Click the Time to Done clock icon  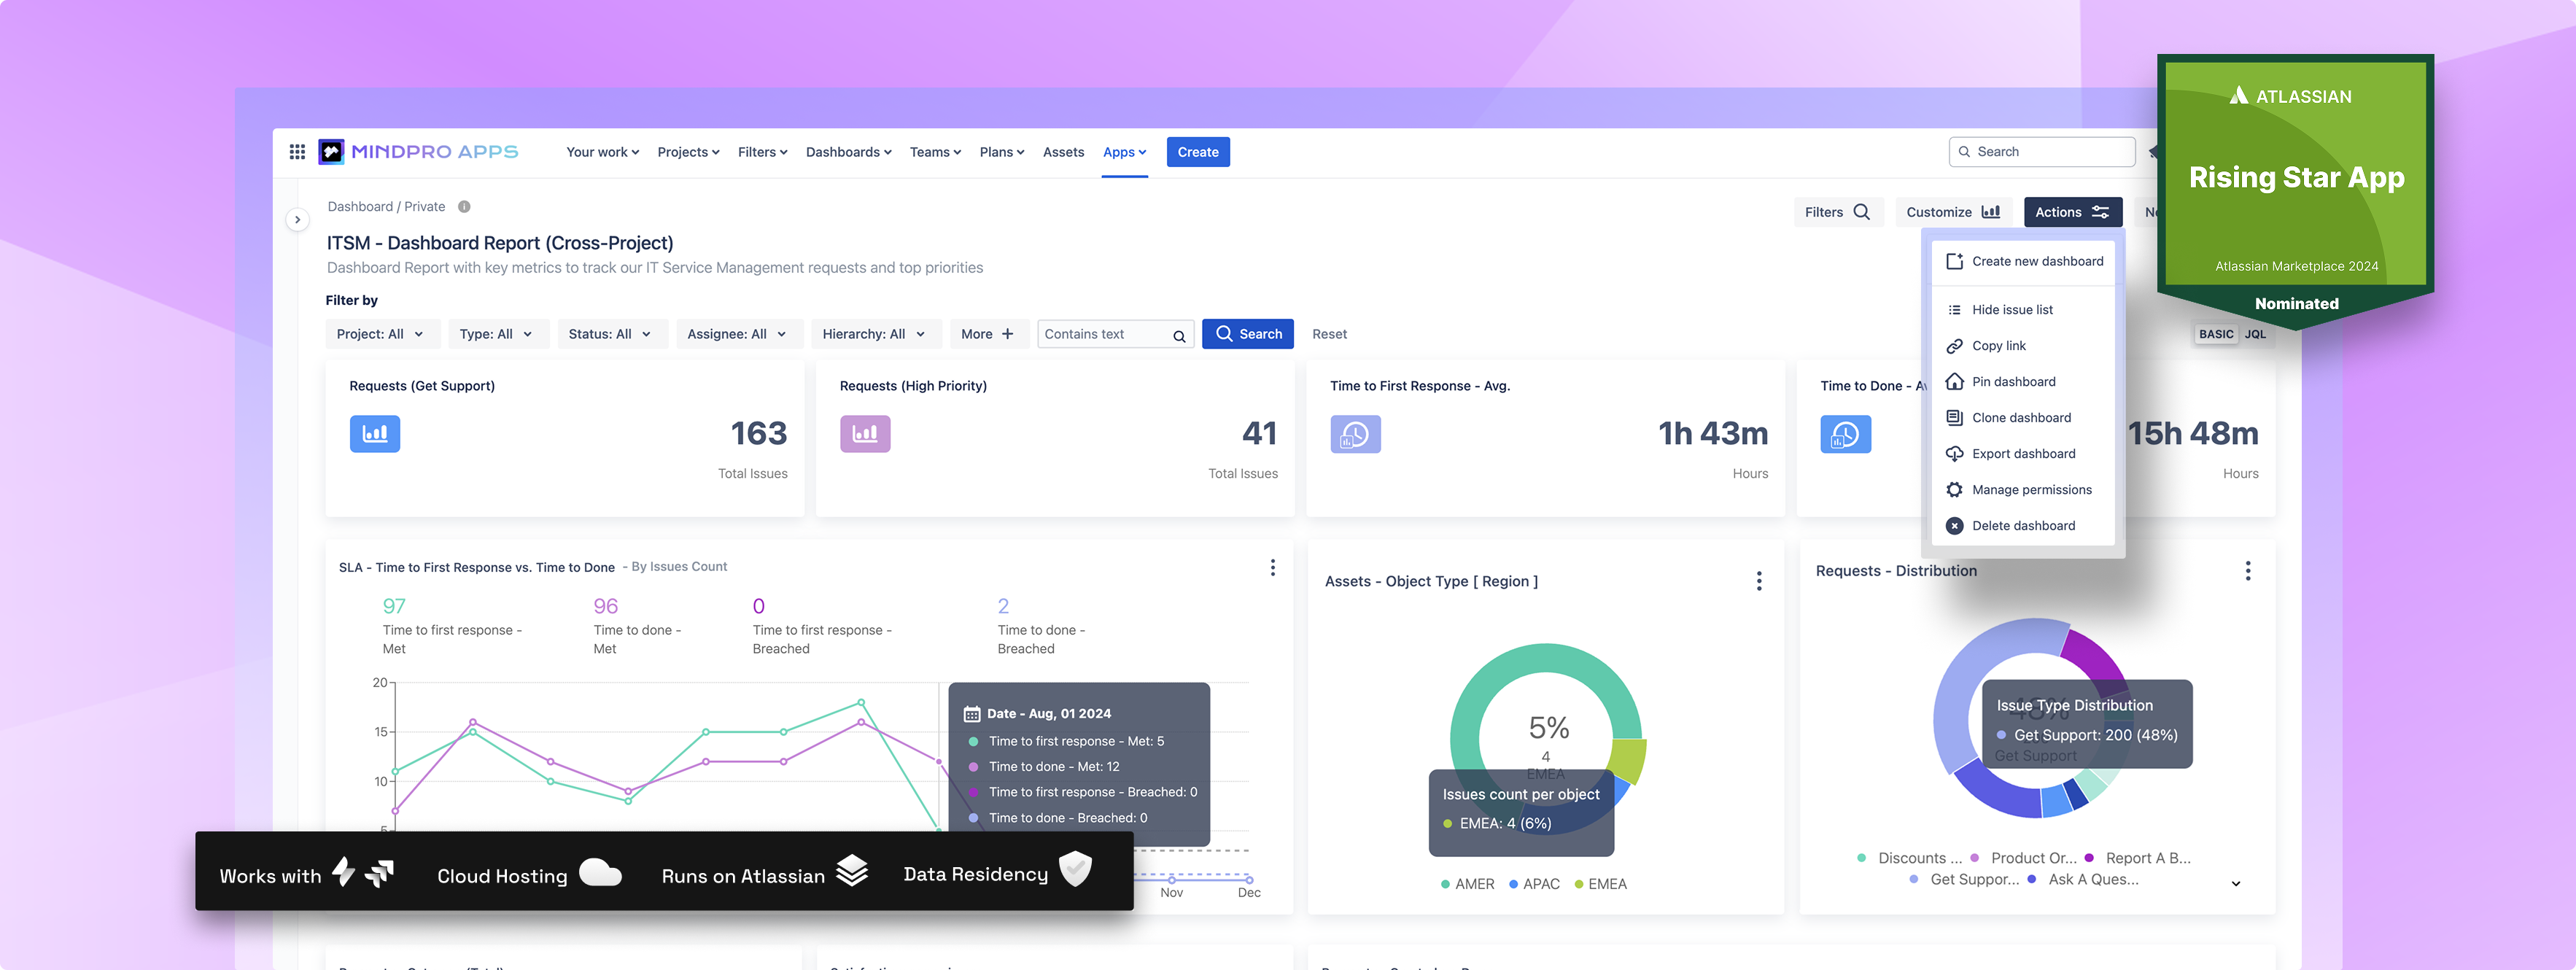pyautogui.click(x=1846, y=434)
